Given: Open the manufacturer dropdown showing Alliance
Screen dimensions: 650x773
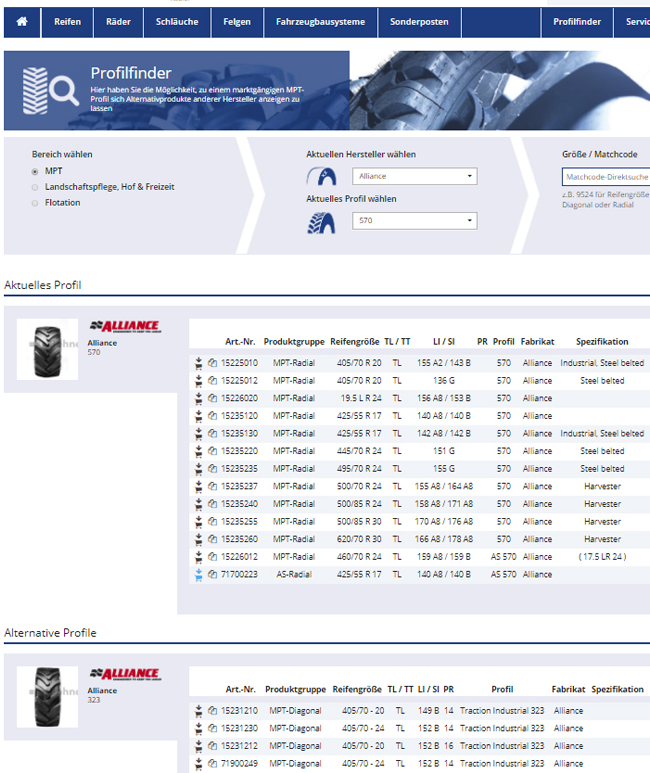Looking at the screenshot, I should tap(414, 176).
